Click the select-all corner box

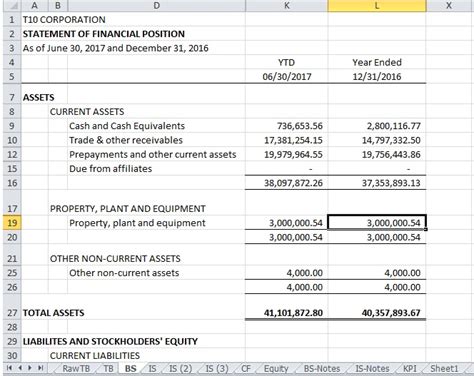tap(12, 5)
